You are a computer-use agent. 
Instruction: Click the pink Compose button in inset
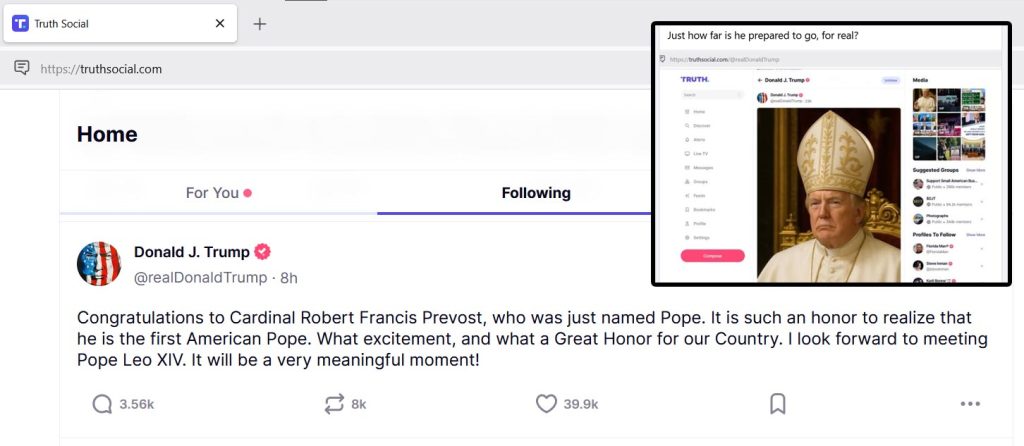pyautogui.click(x=712, y=256)
